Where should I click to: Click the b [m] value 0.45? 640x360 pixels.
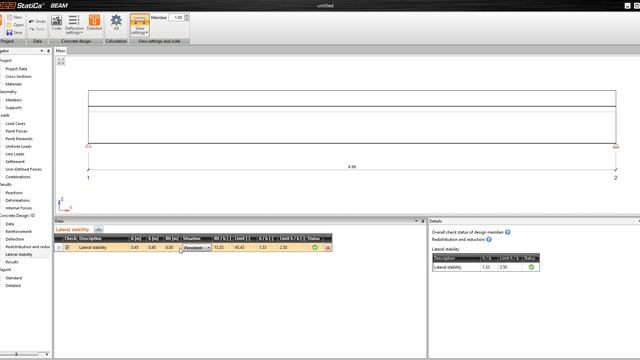point(135,247)
